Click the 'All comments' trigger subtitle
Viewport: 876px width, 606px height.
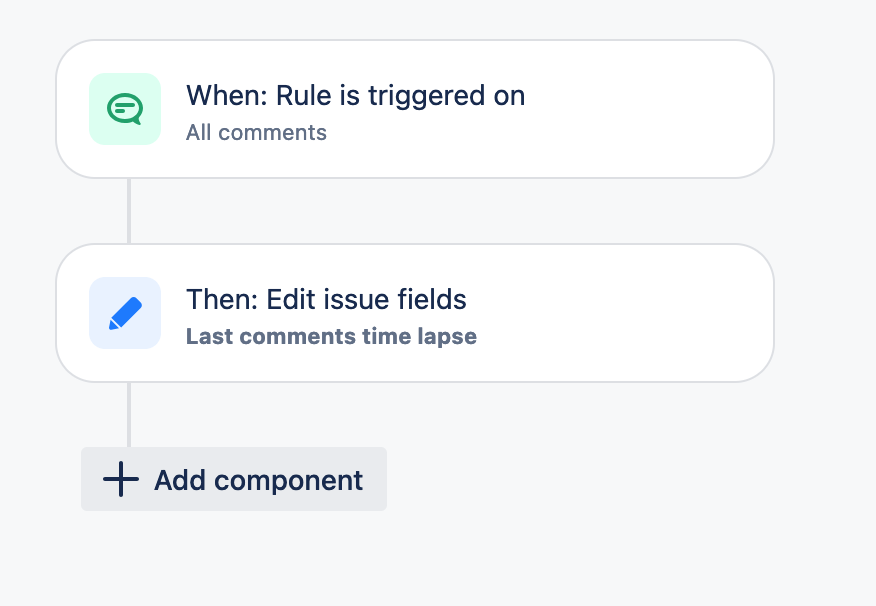pyautogui.click(x=256, y=133)
